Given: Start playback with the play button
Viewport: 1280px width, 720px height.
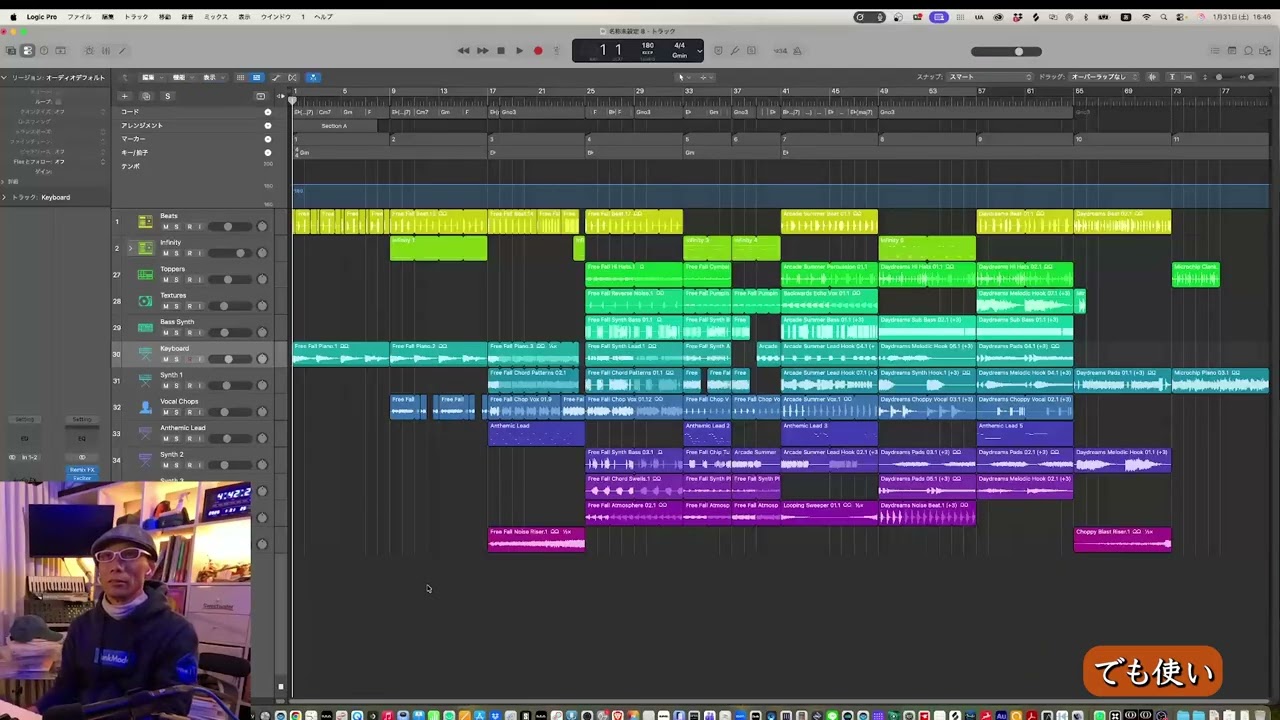Looking at the screenshot, I should pos(519,51).
